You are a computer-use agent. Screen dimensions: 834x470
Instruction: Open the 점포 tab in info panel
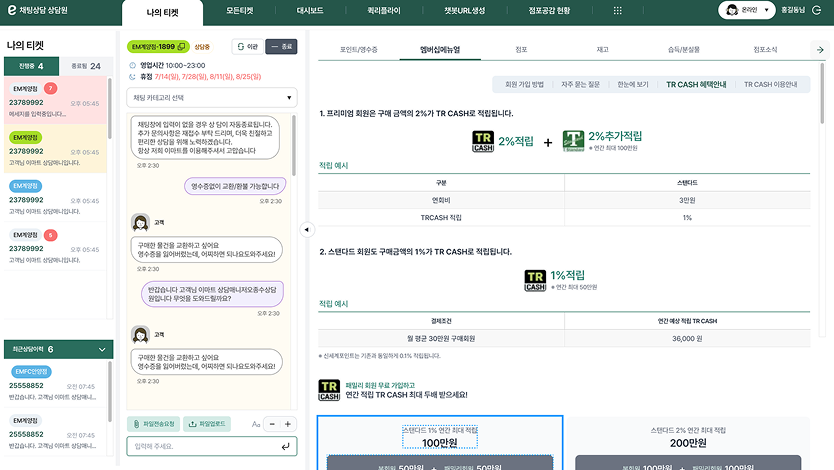(x=521, y=49)
